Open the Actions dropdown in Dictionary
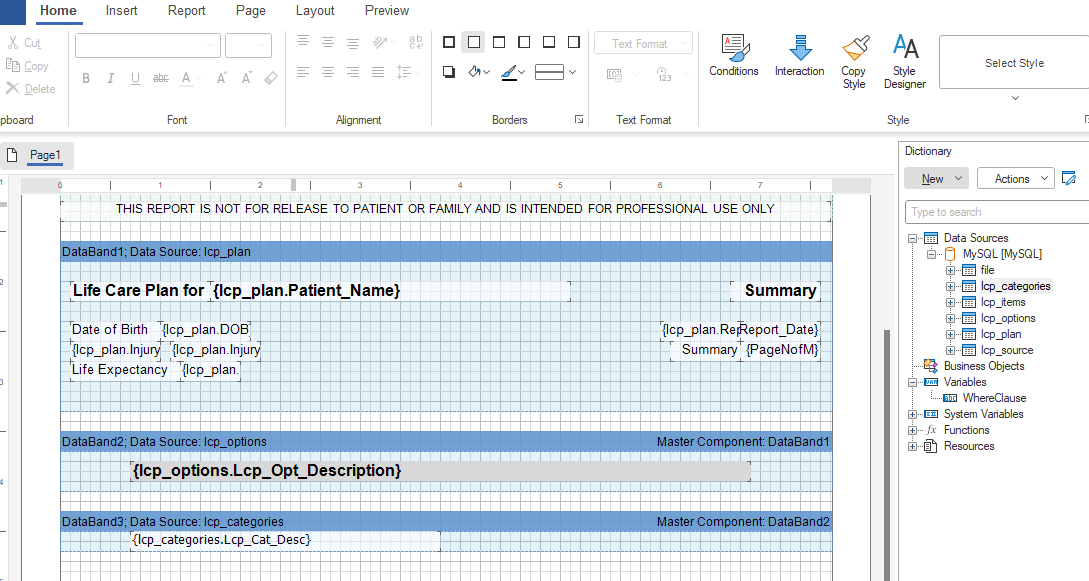1089x581 pixels. click(1015, 178)
